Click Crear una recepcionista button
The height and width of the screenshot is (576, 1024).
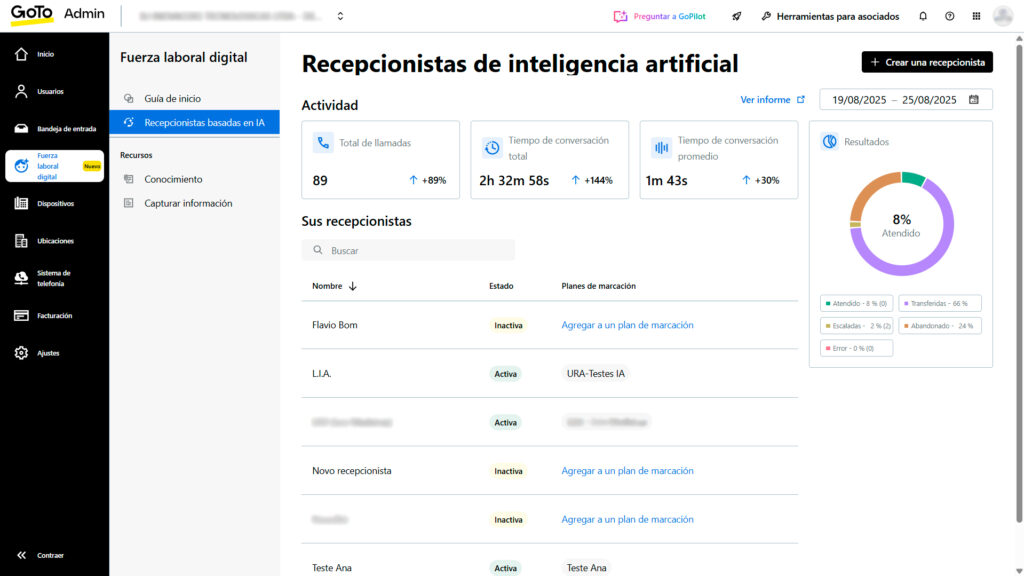(927, 62)
